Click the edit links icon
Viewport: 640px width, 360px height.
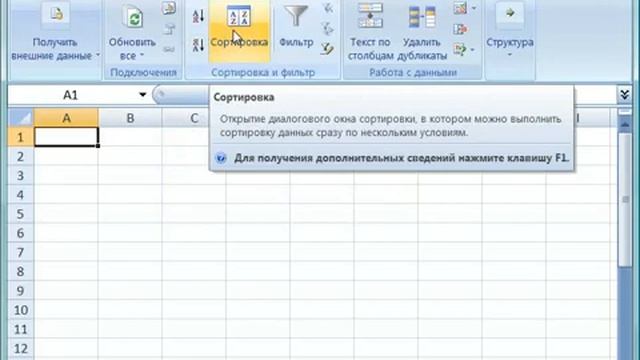(169, 49)
